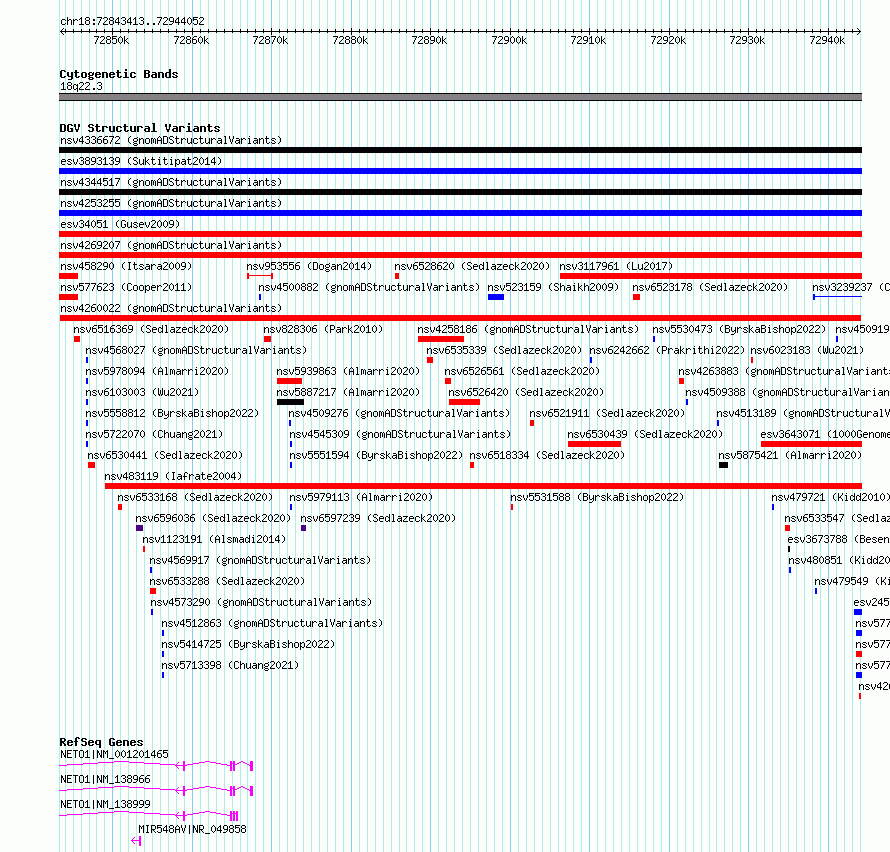Select nsv5875421 Almarri2020 label
Screen dimensions: 890x852
tap(790, 455)
